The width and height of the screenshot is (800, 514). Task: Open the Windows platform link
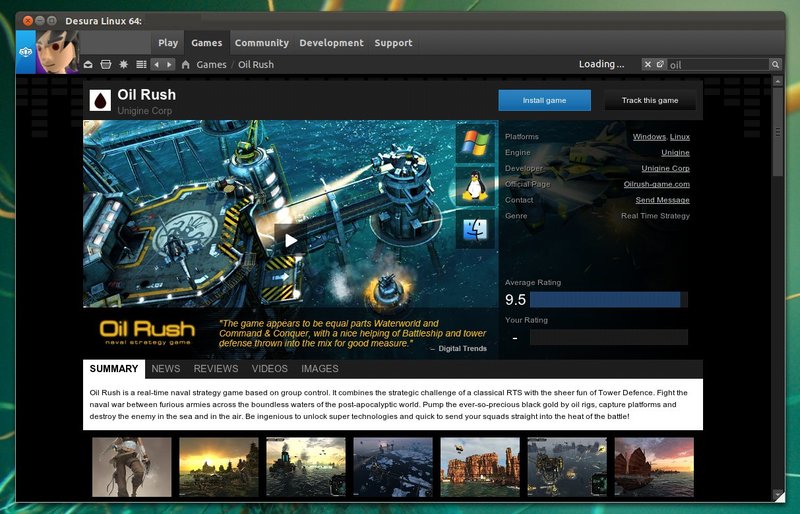point(649,137)
